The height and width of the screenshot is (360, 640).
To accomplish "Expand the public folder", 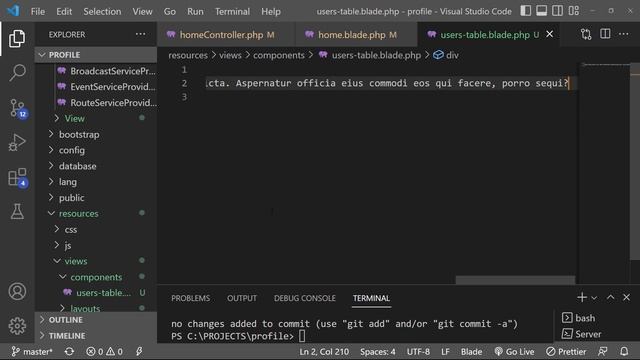I will tap(96, 198).
